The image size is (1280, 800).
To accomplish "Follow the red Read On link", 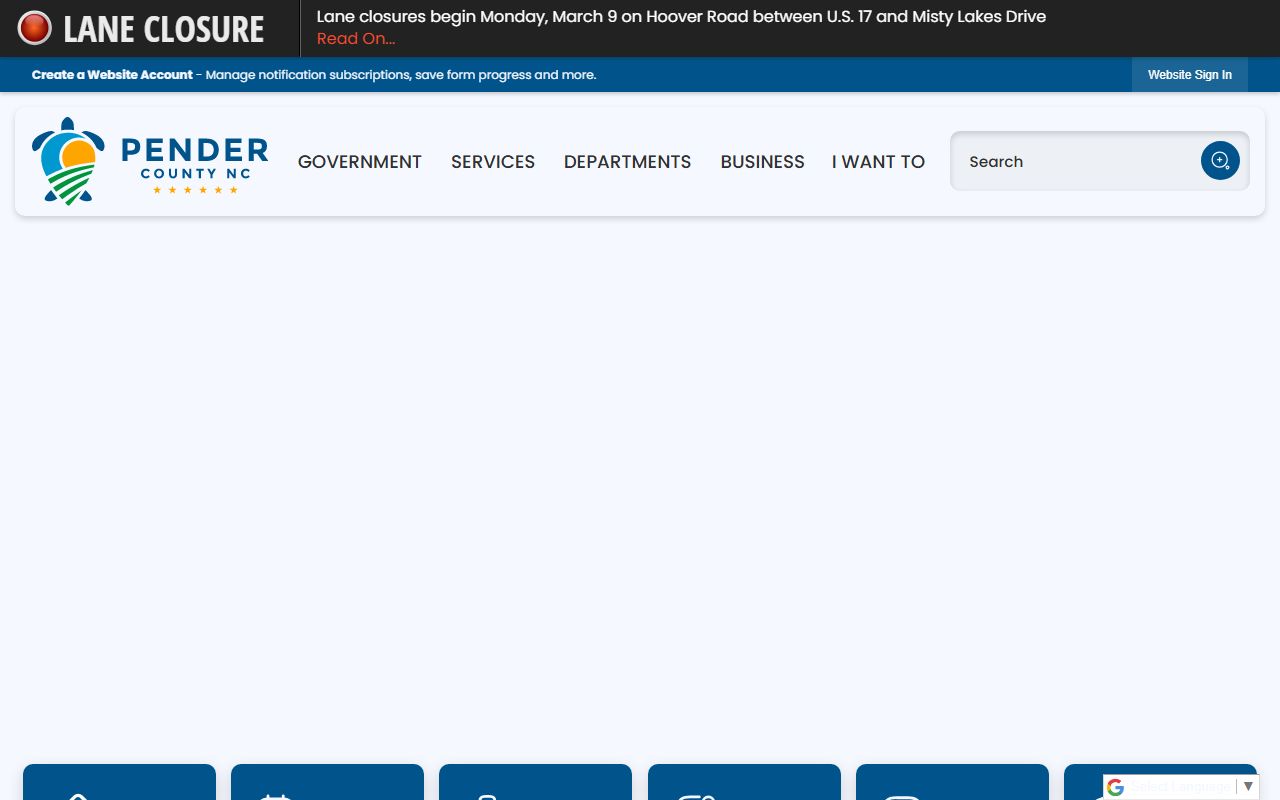I will coord(355,39).
